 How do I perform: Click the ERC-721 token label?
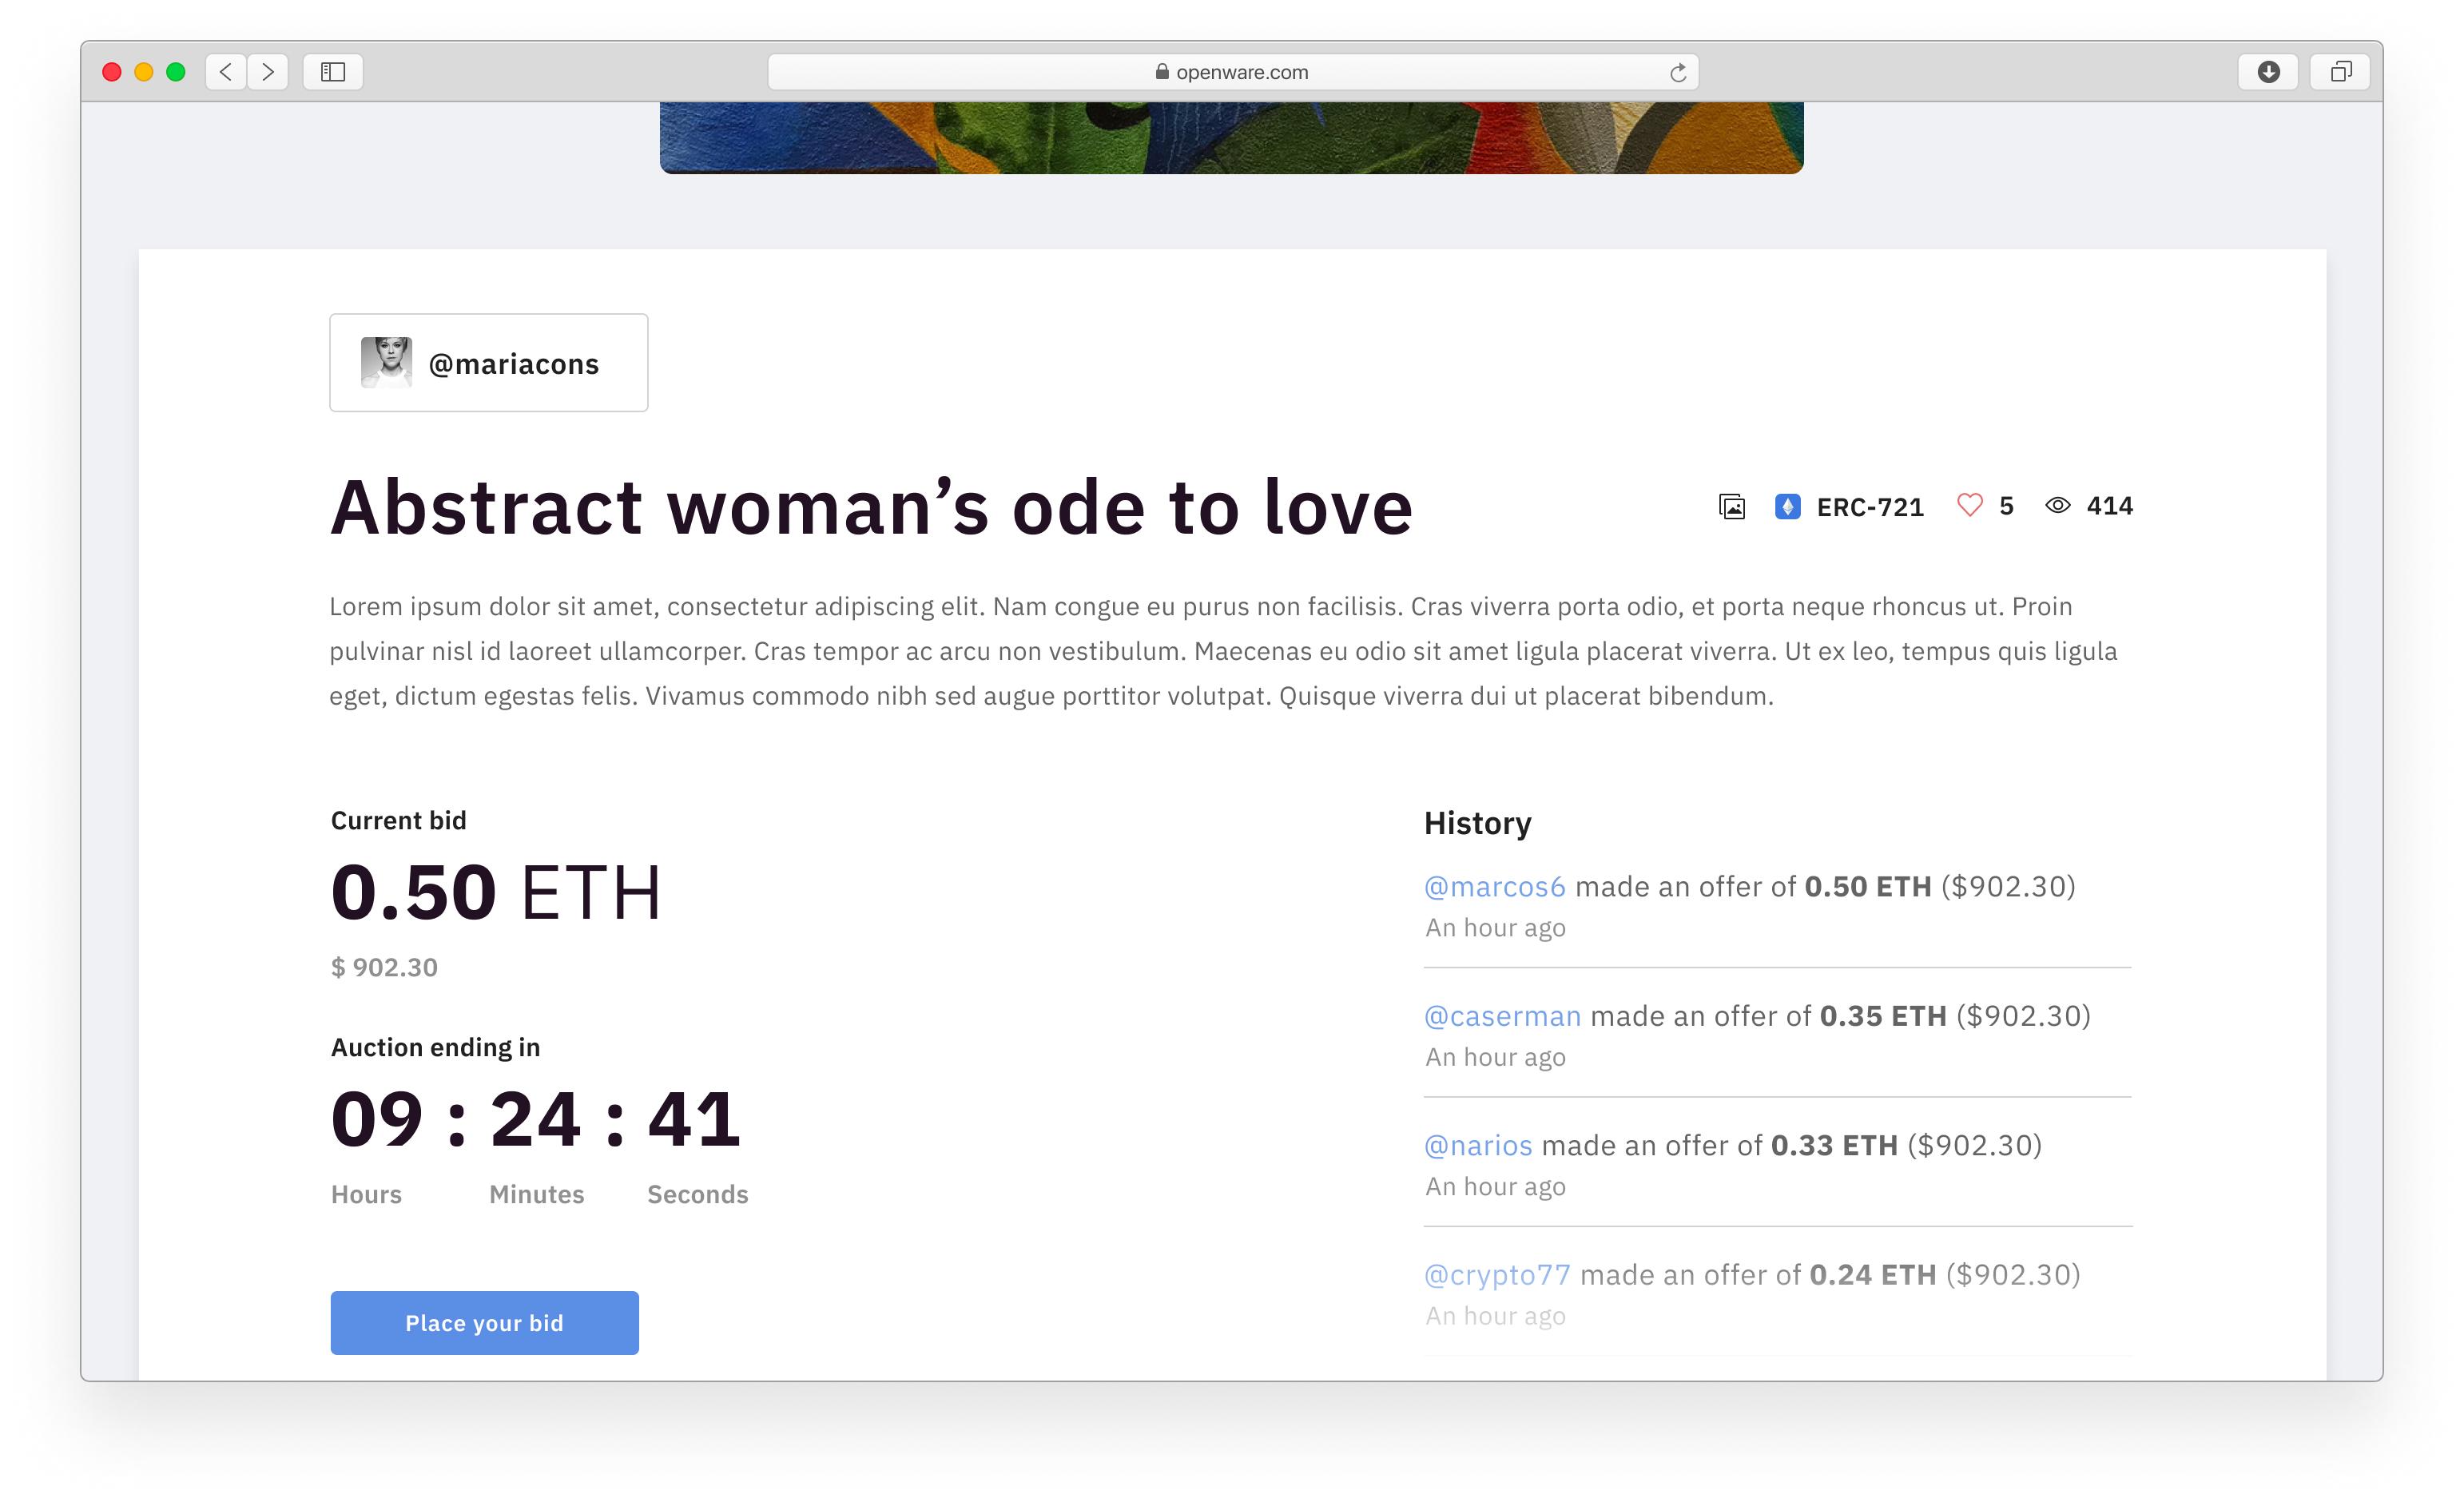click(x=1870, y=507)
